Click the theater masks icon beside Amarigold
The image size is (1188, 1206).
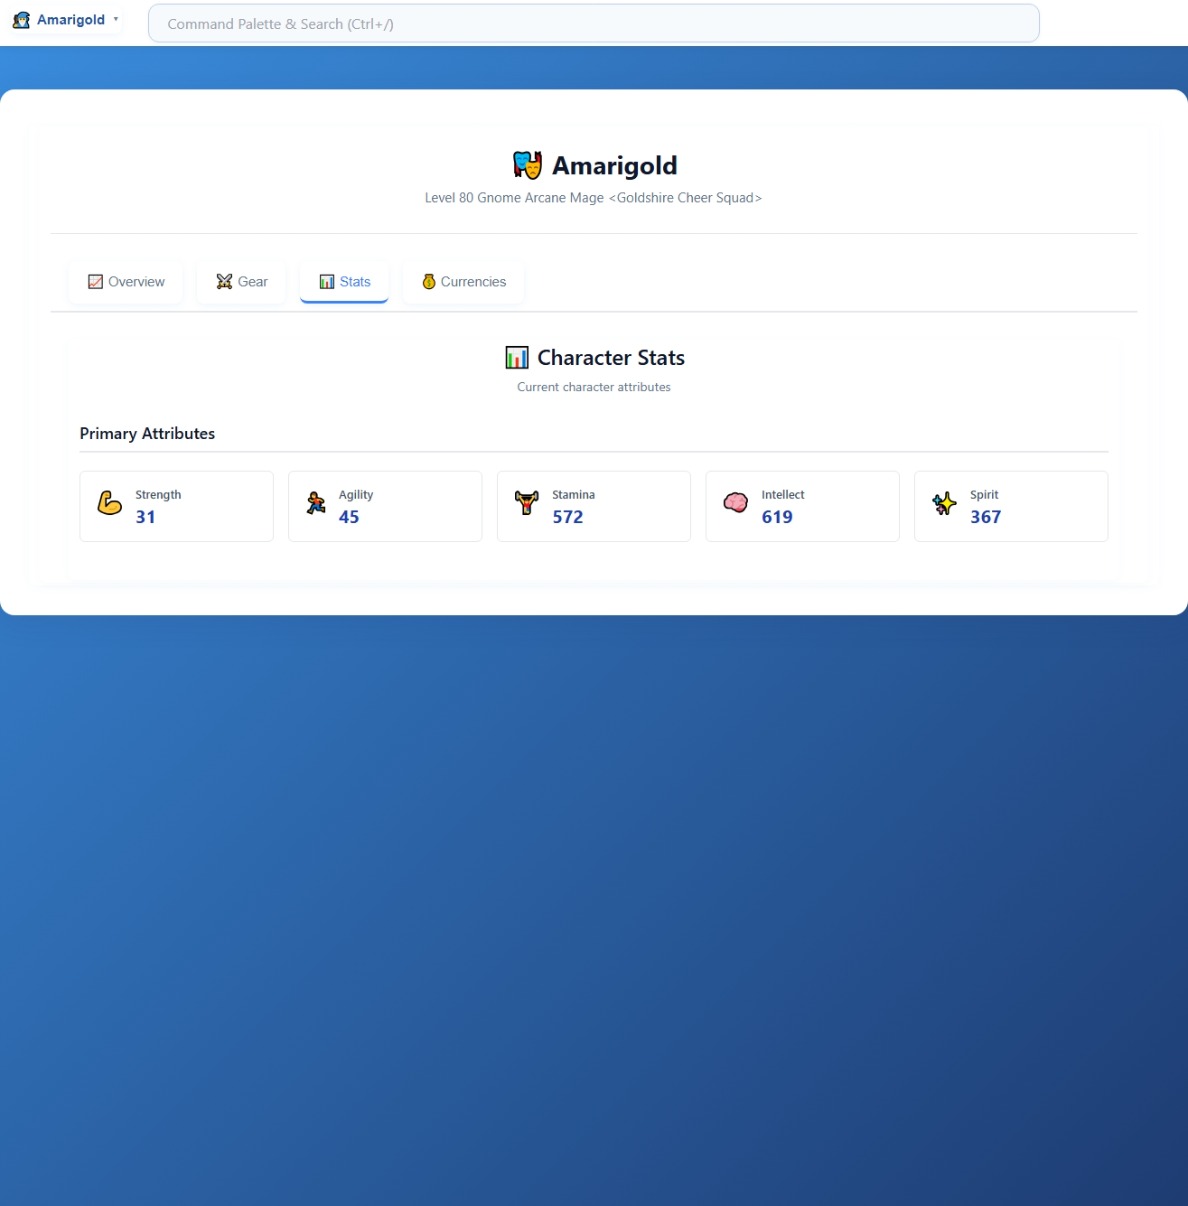point(527,165)
